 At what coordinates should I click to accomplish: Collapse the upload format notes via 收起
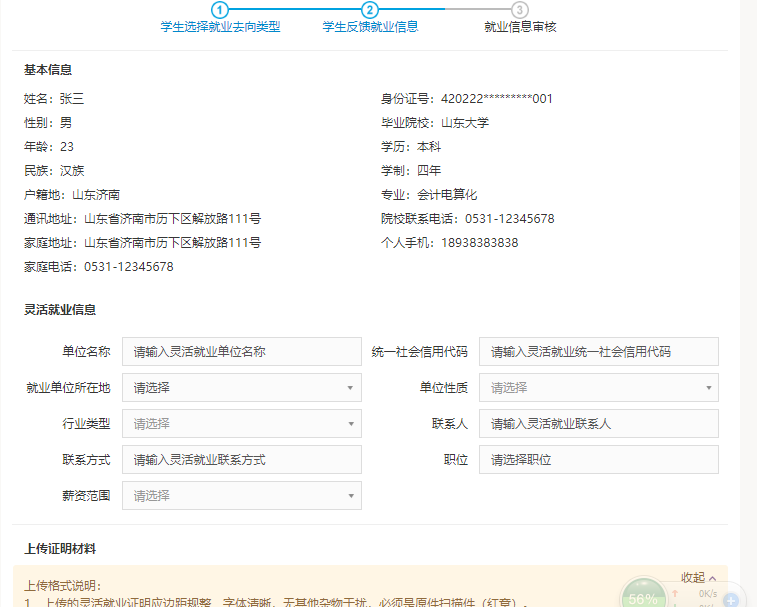pos(699,578)
